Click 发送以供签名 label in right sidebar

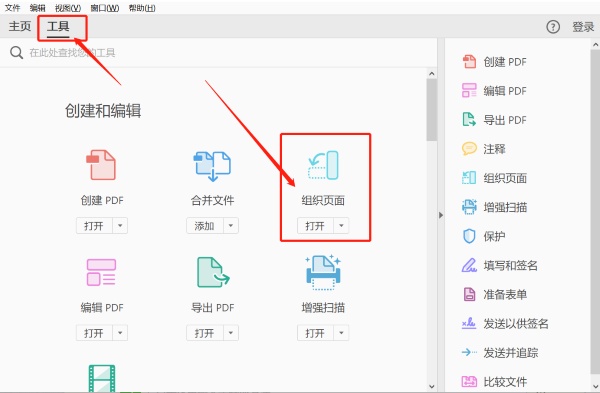click(x=516, y=323)
